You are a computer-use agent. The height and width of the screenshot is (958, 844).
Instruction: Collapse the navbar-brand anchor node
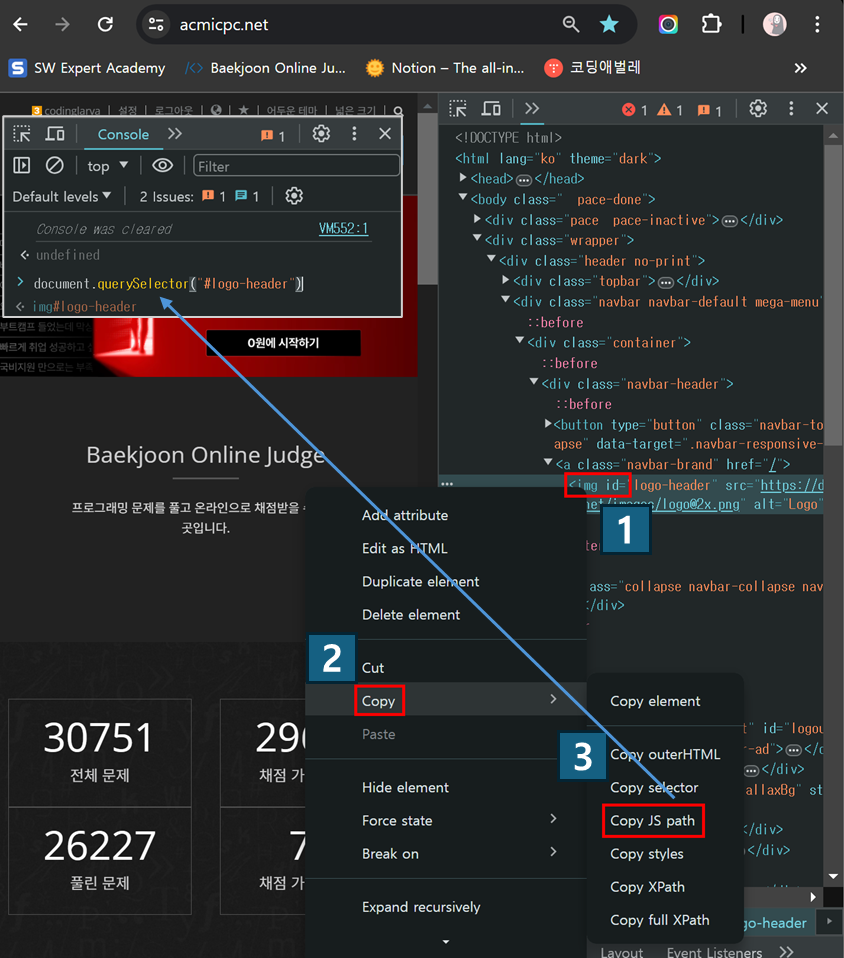(548, 463)
